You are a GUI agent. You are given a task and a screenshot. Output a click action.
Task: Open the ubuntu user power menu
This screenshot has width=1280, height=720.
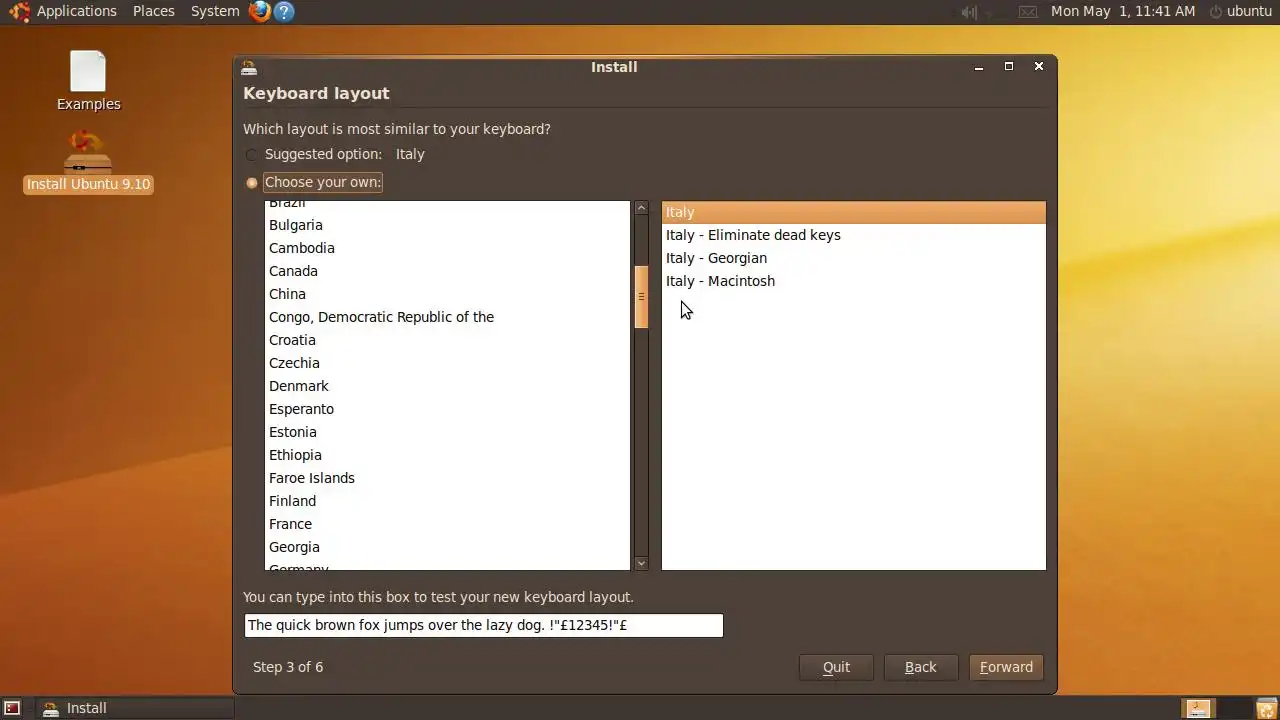[1240, 12]
